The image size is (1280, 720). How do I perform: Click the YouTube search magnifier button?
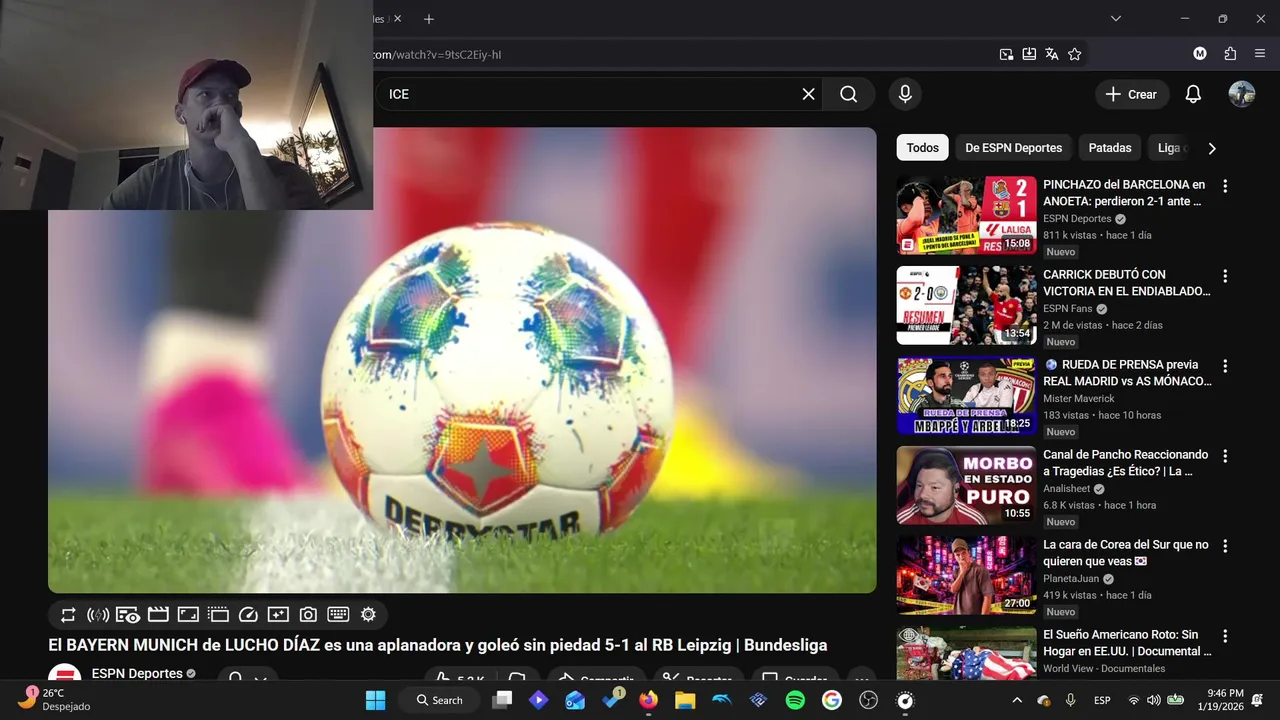848,94
